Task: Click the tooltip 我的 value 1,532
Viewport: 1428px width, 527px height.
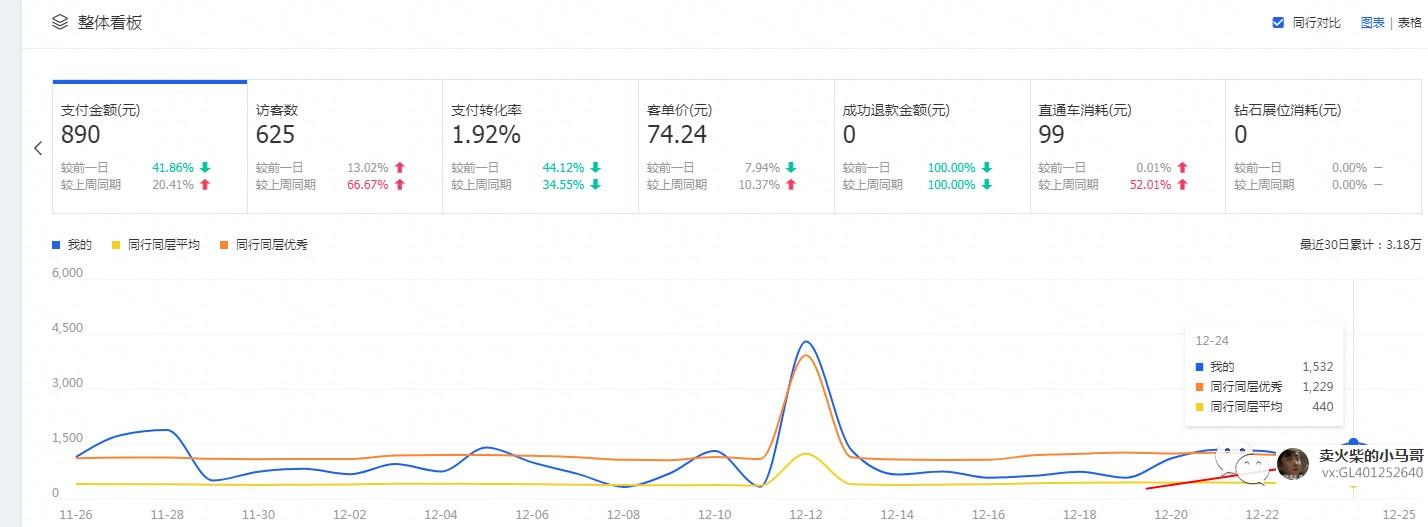Action: 1317,367
